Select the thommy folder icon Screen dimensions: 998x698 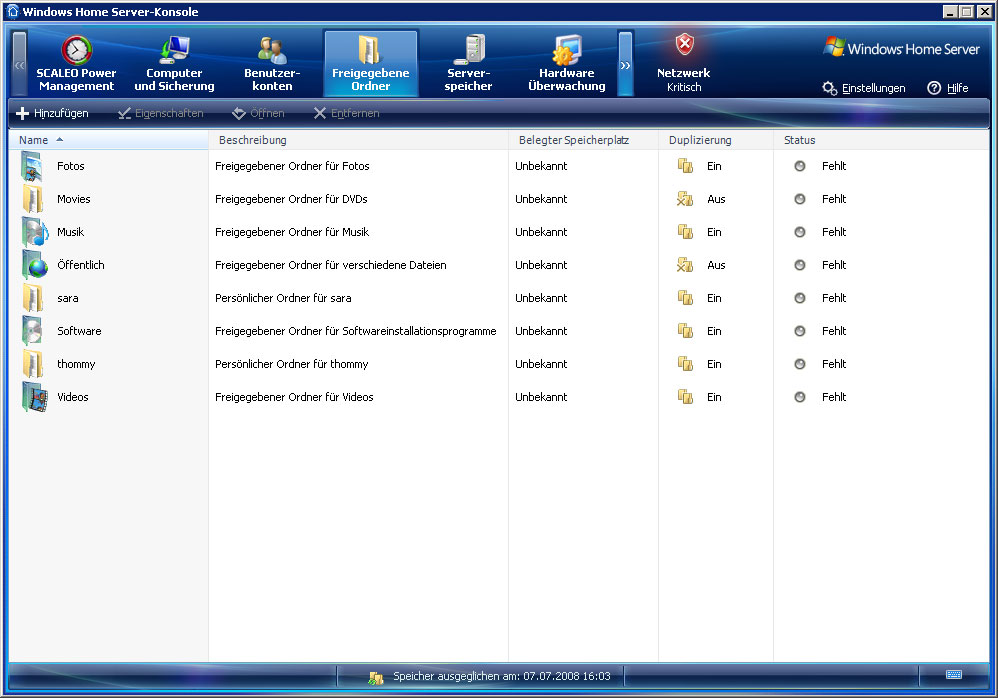pos(33,365)
